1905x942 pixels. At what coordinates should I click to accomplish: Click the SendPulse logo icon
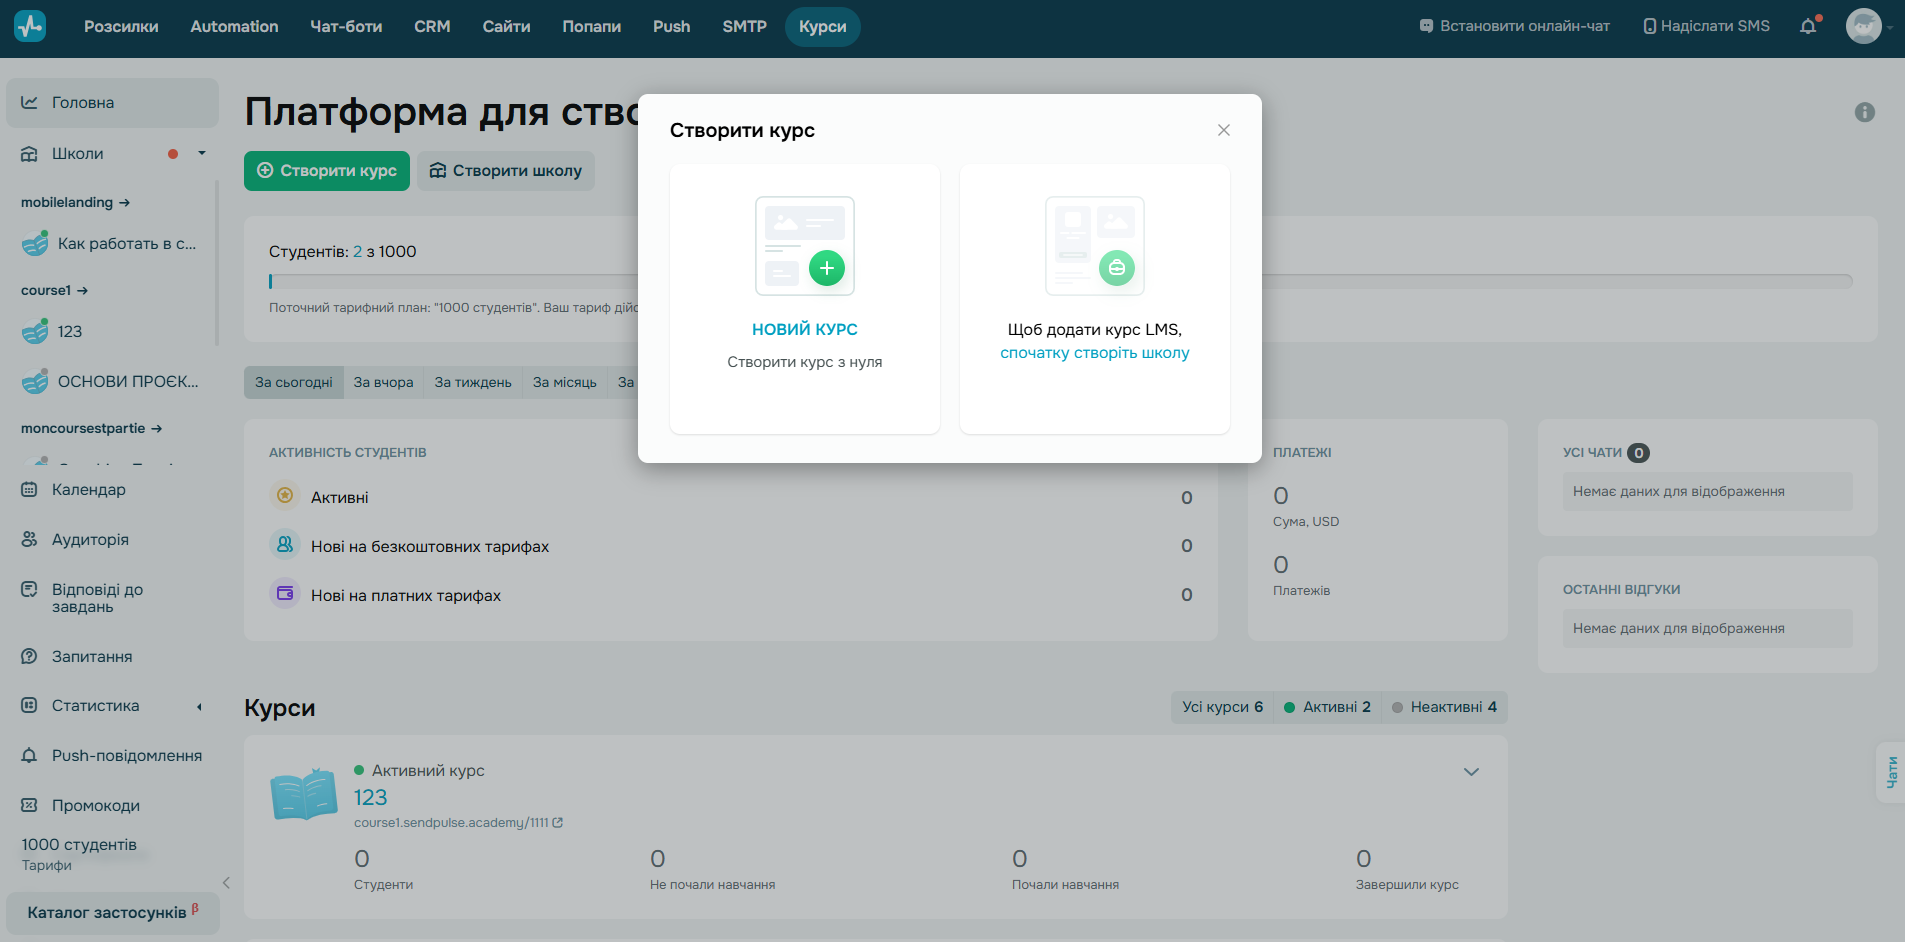click(x=30, y=26)
